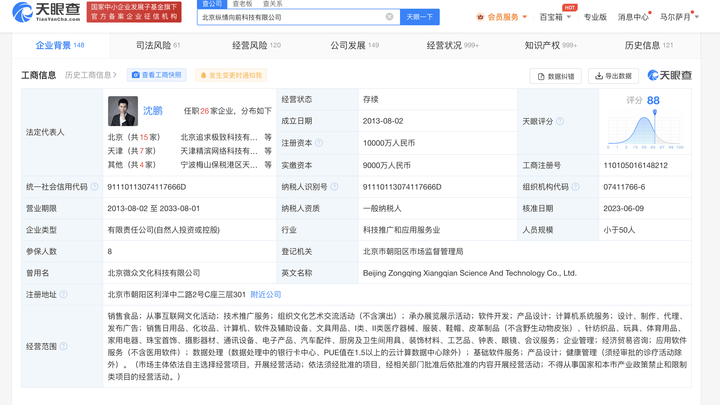The height and width of the screenshot is (405, 720).
Task: Click the 成立日期 value 2013-08-02
Action: [x=383, y=121]
